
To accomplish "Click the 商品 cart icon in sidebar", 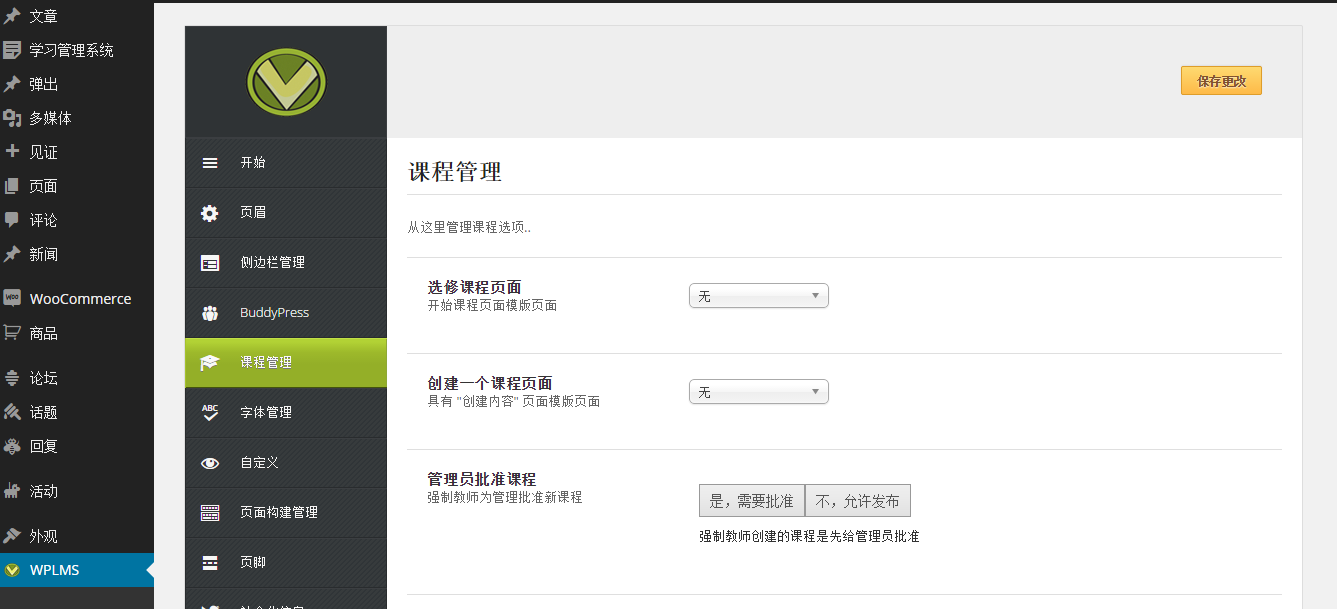I will click(12, 333).
